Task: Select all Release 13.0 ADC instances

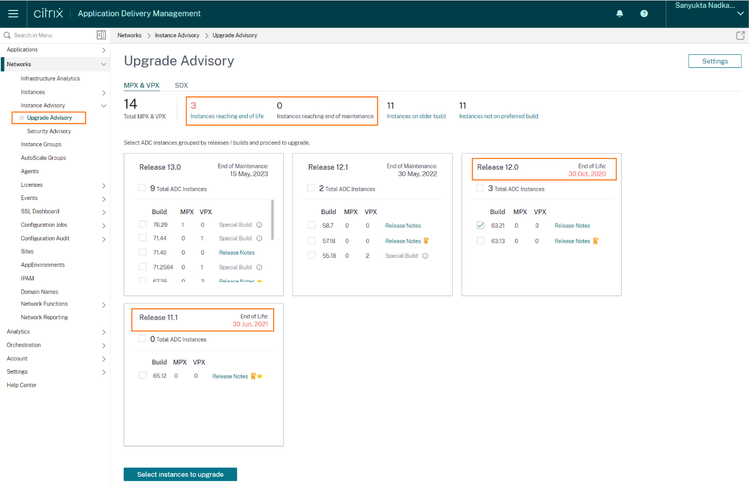Action: [142, 188]
